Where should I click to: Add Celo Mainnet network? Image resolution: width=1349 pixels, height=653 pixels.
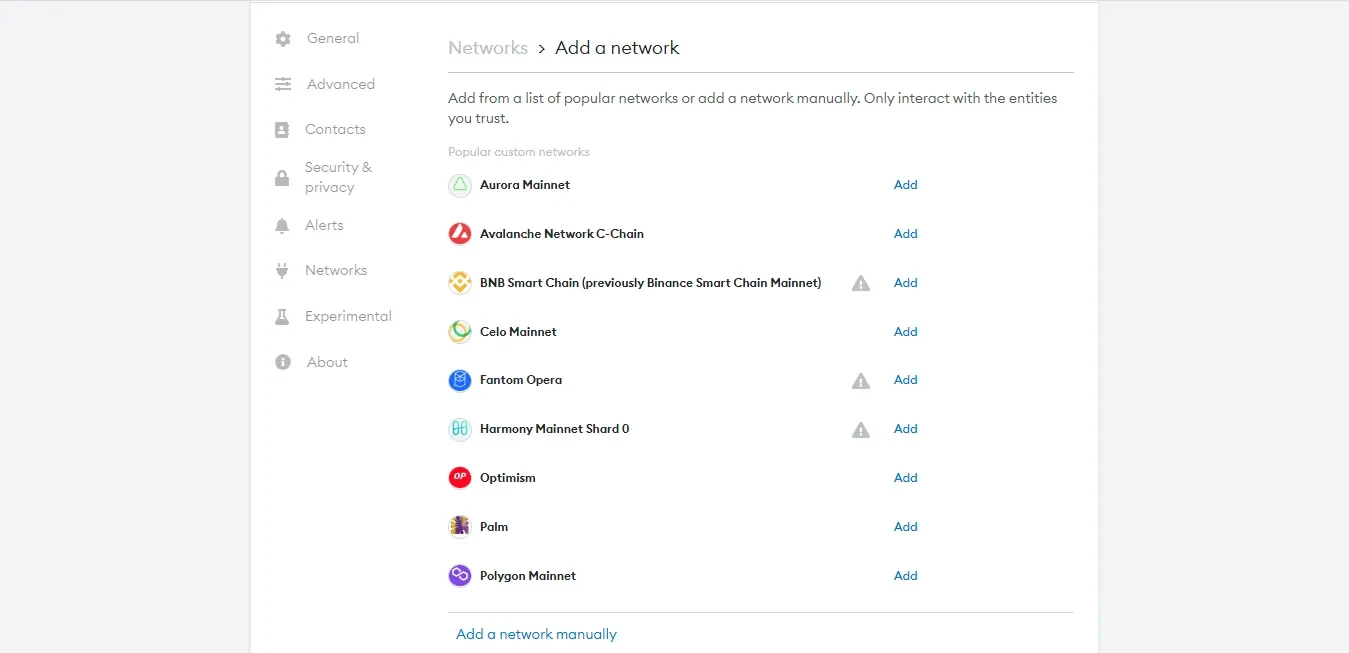[x=906, y=332]
